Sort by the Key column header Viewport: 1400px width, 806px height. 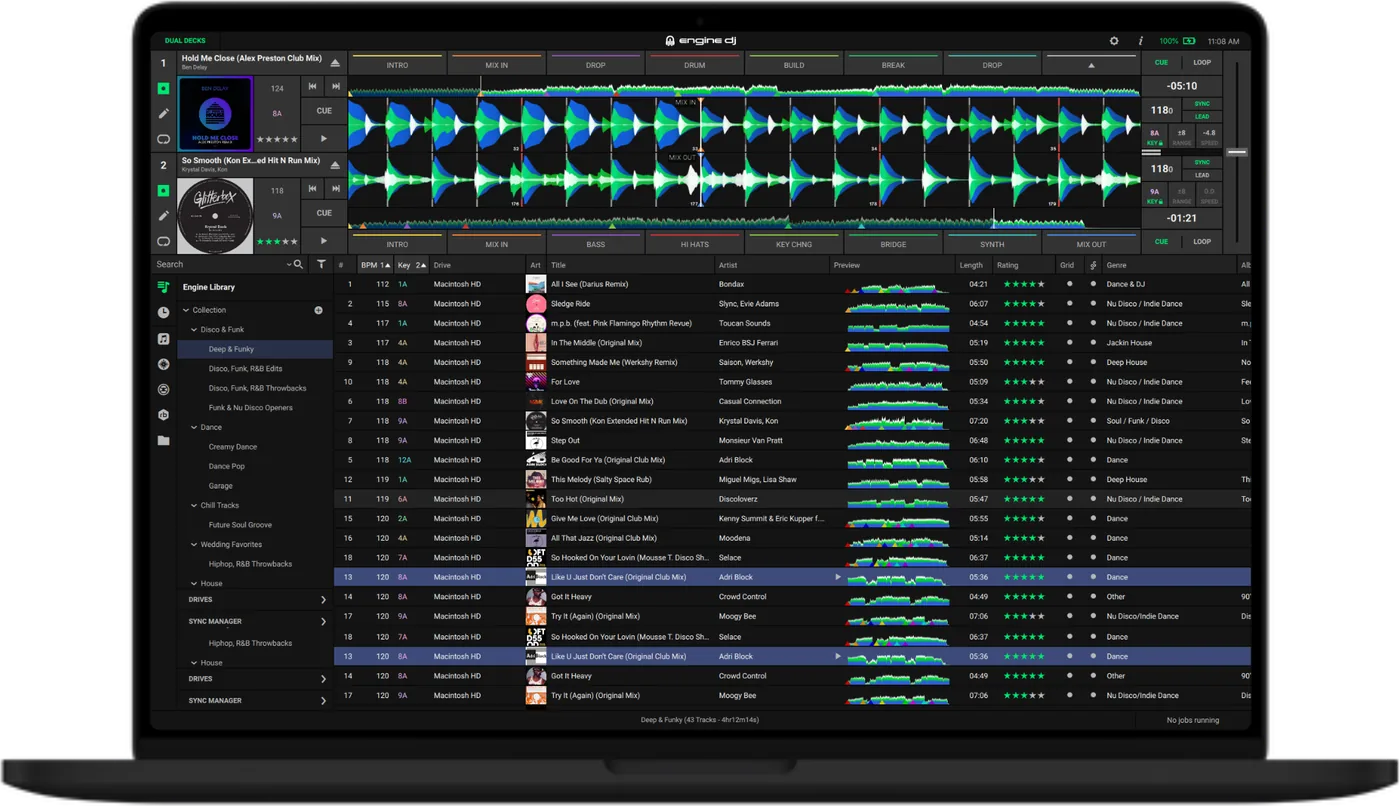[410, 265]
